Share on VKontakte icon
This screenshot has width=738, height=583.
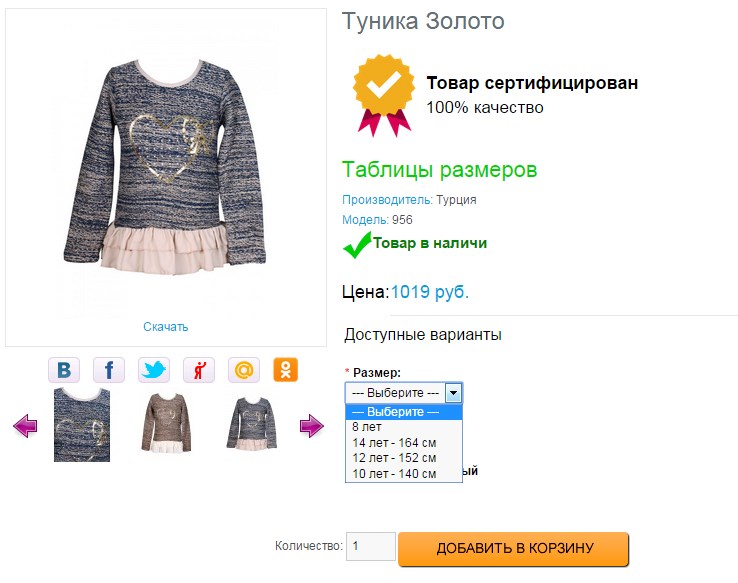pos(64,370)
